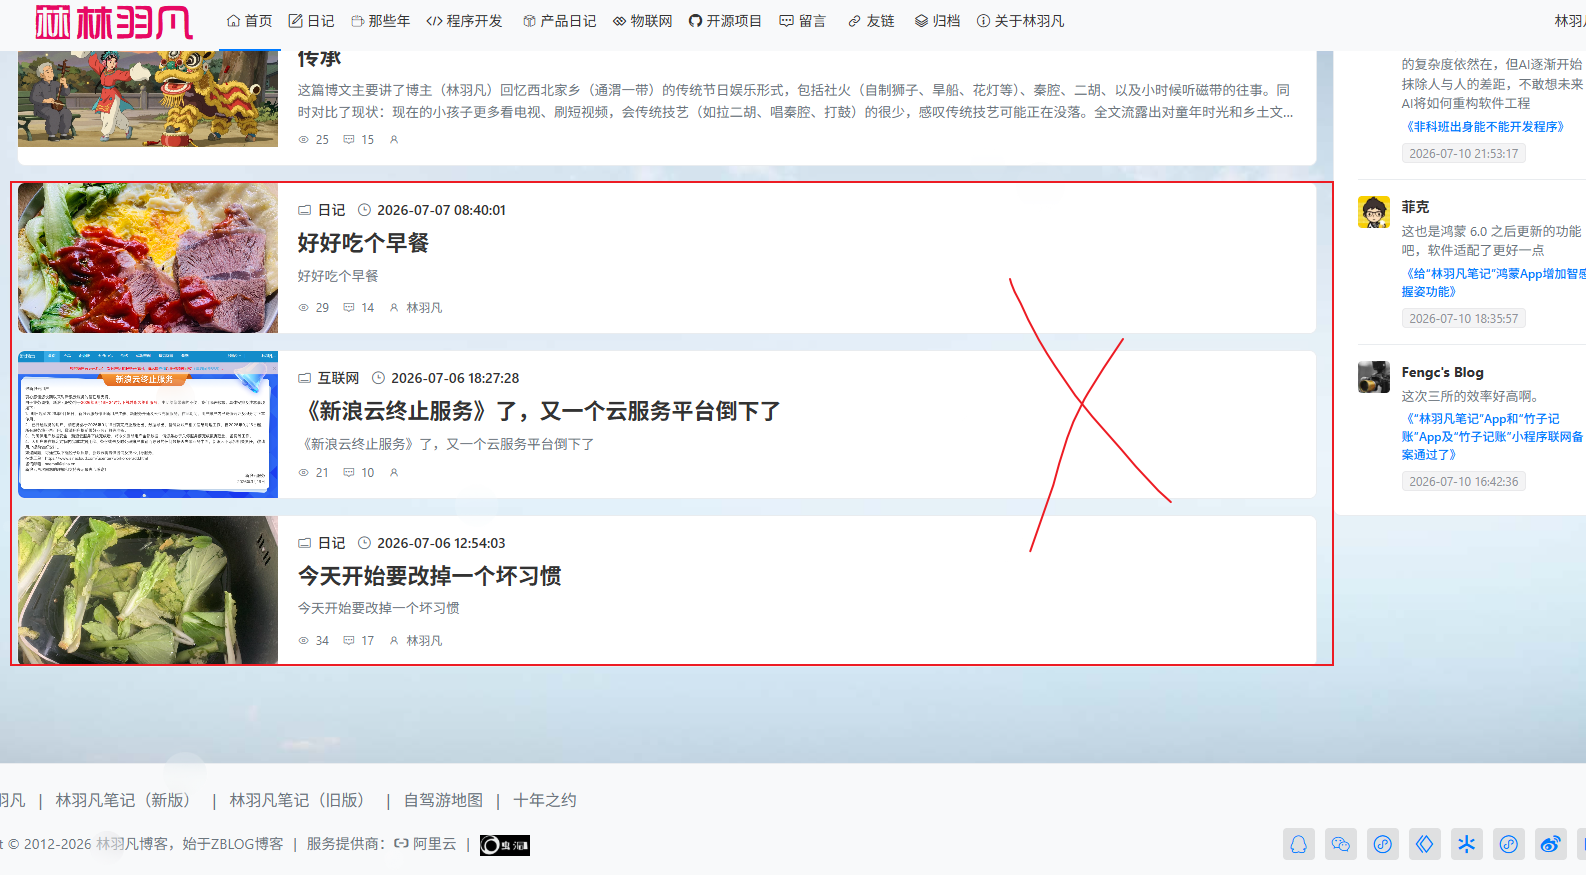Click the comment icon showing 15
This screenshot has width=1586, height=875.
349,140
